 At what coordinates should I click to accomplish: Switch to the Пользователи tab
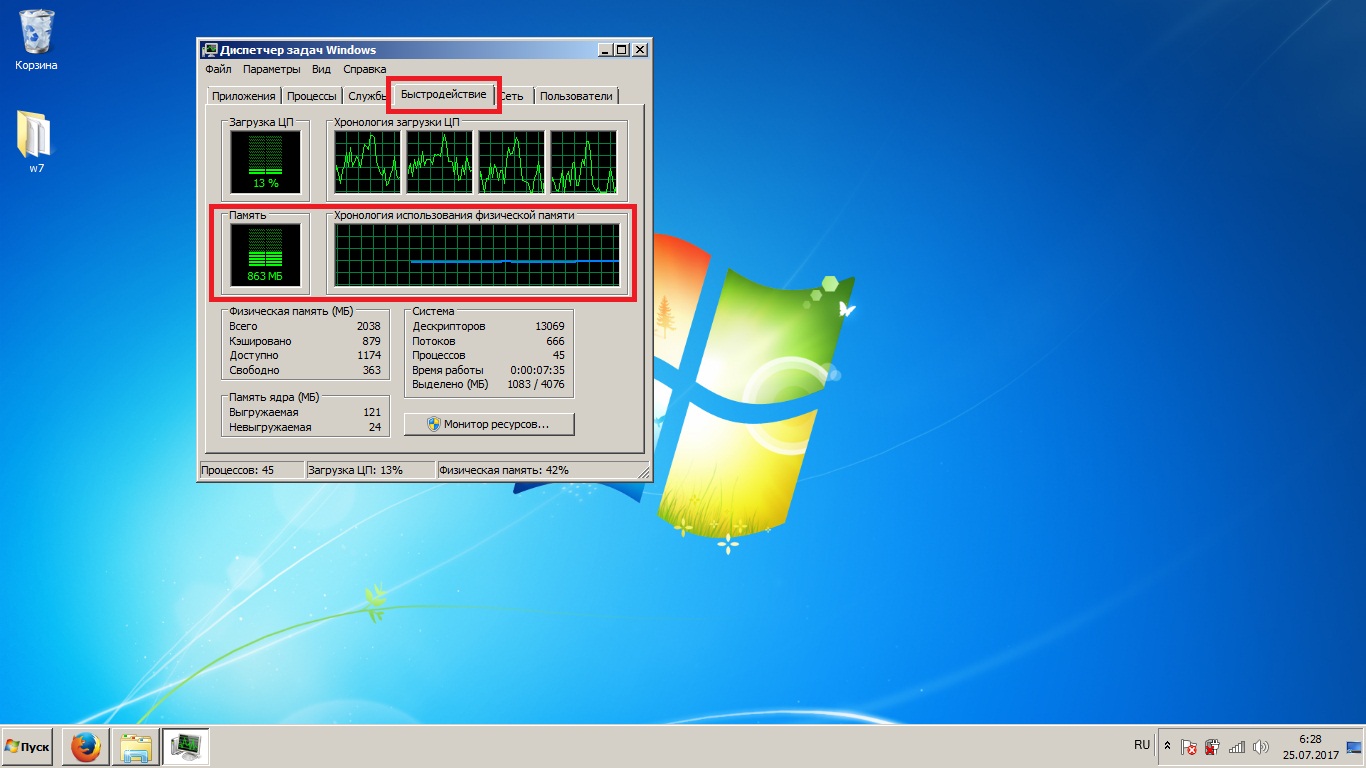[576, 96]
